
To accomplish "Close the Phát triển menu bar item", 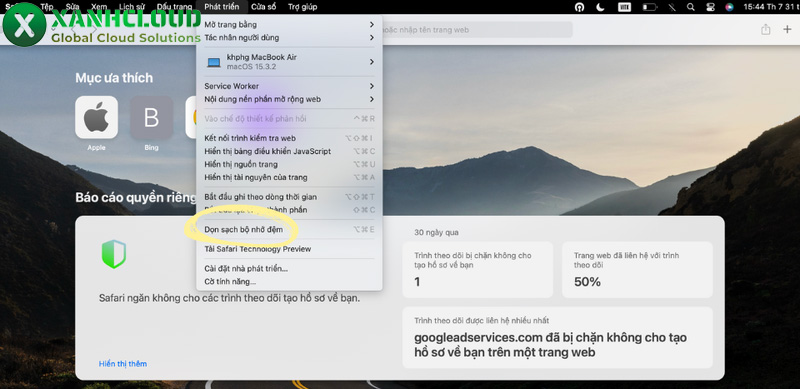I will tap(221, 7).
